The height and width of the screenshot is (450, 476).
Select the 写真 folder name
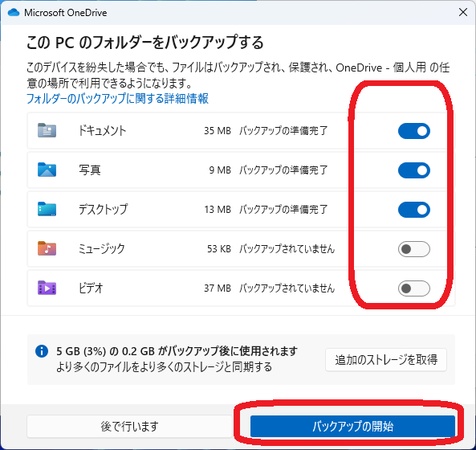point(90,170)
